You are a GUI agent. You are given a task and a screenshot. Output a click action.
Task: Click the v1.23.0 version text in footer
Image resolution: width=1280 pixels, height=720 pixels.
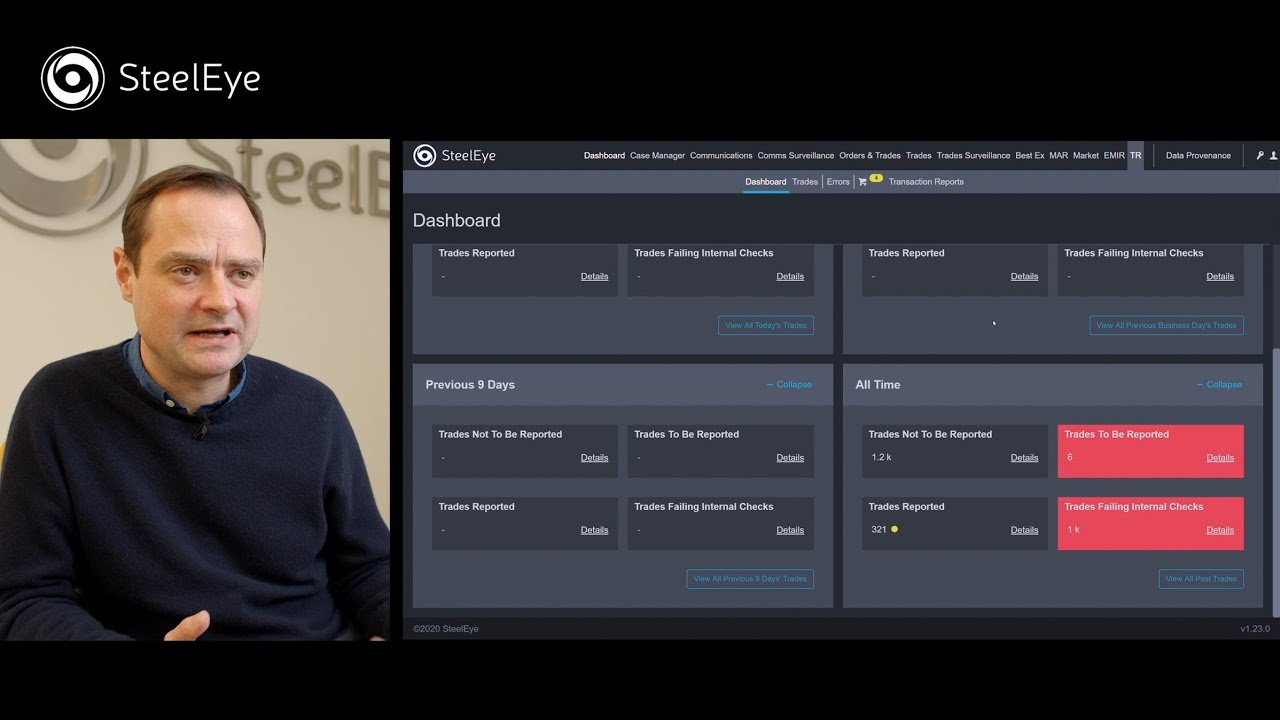tap(1254, 629)
